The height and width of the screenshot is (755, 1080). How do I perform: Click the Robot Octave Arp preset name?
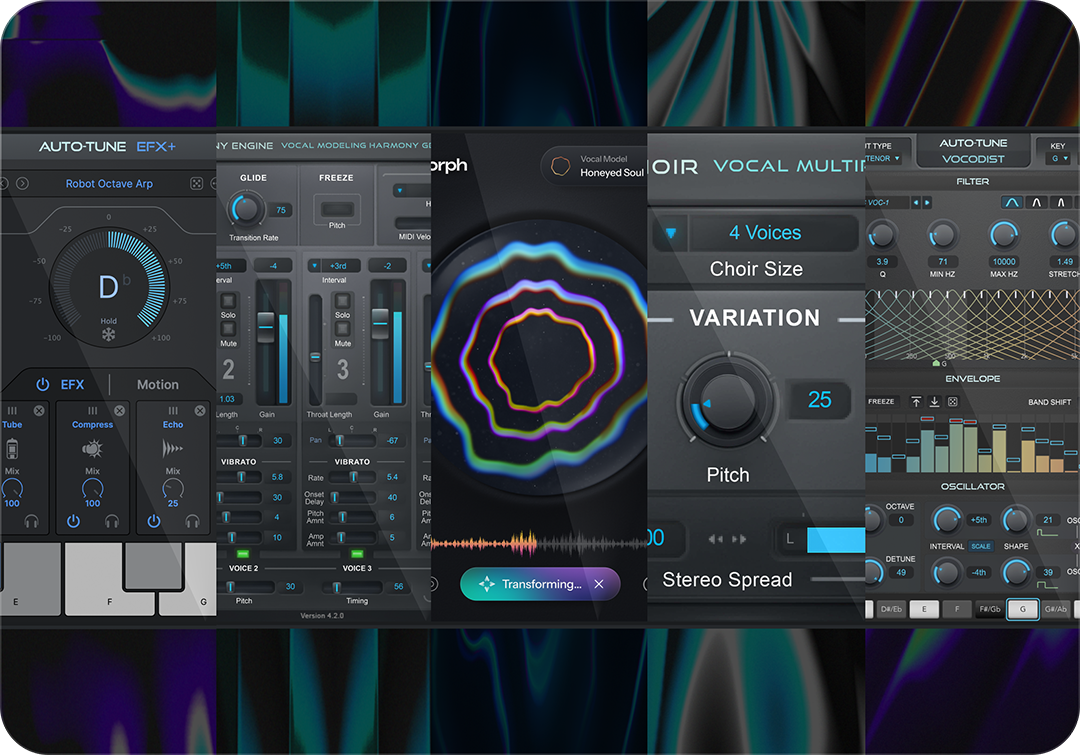(x=109, y=184)
